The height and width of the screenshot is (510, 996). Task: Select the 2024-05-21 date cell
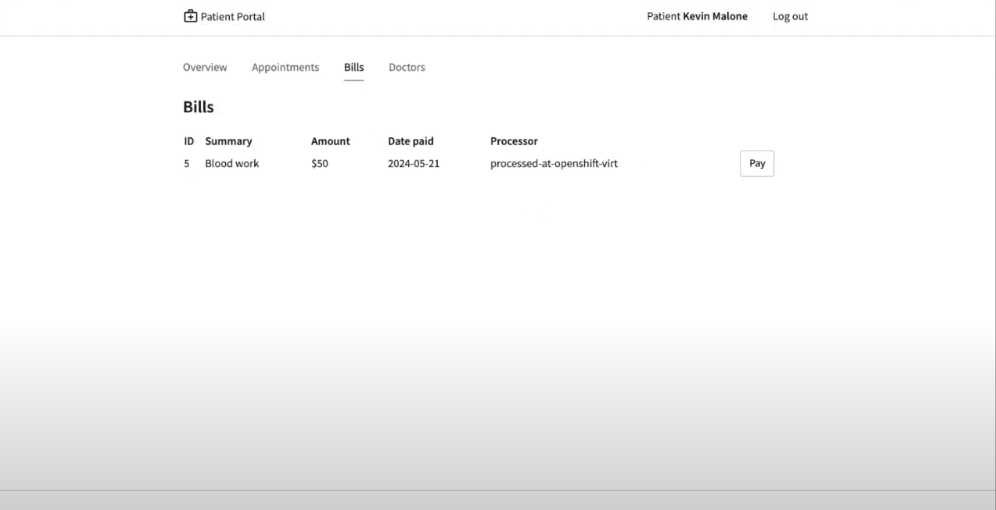click(x=414, y=163)
